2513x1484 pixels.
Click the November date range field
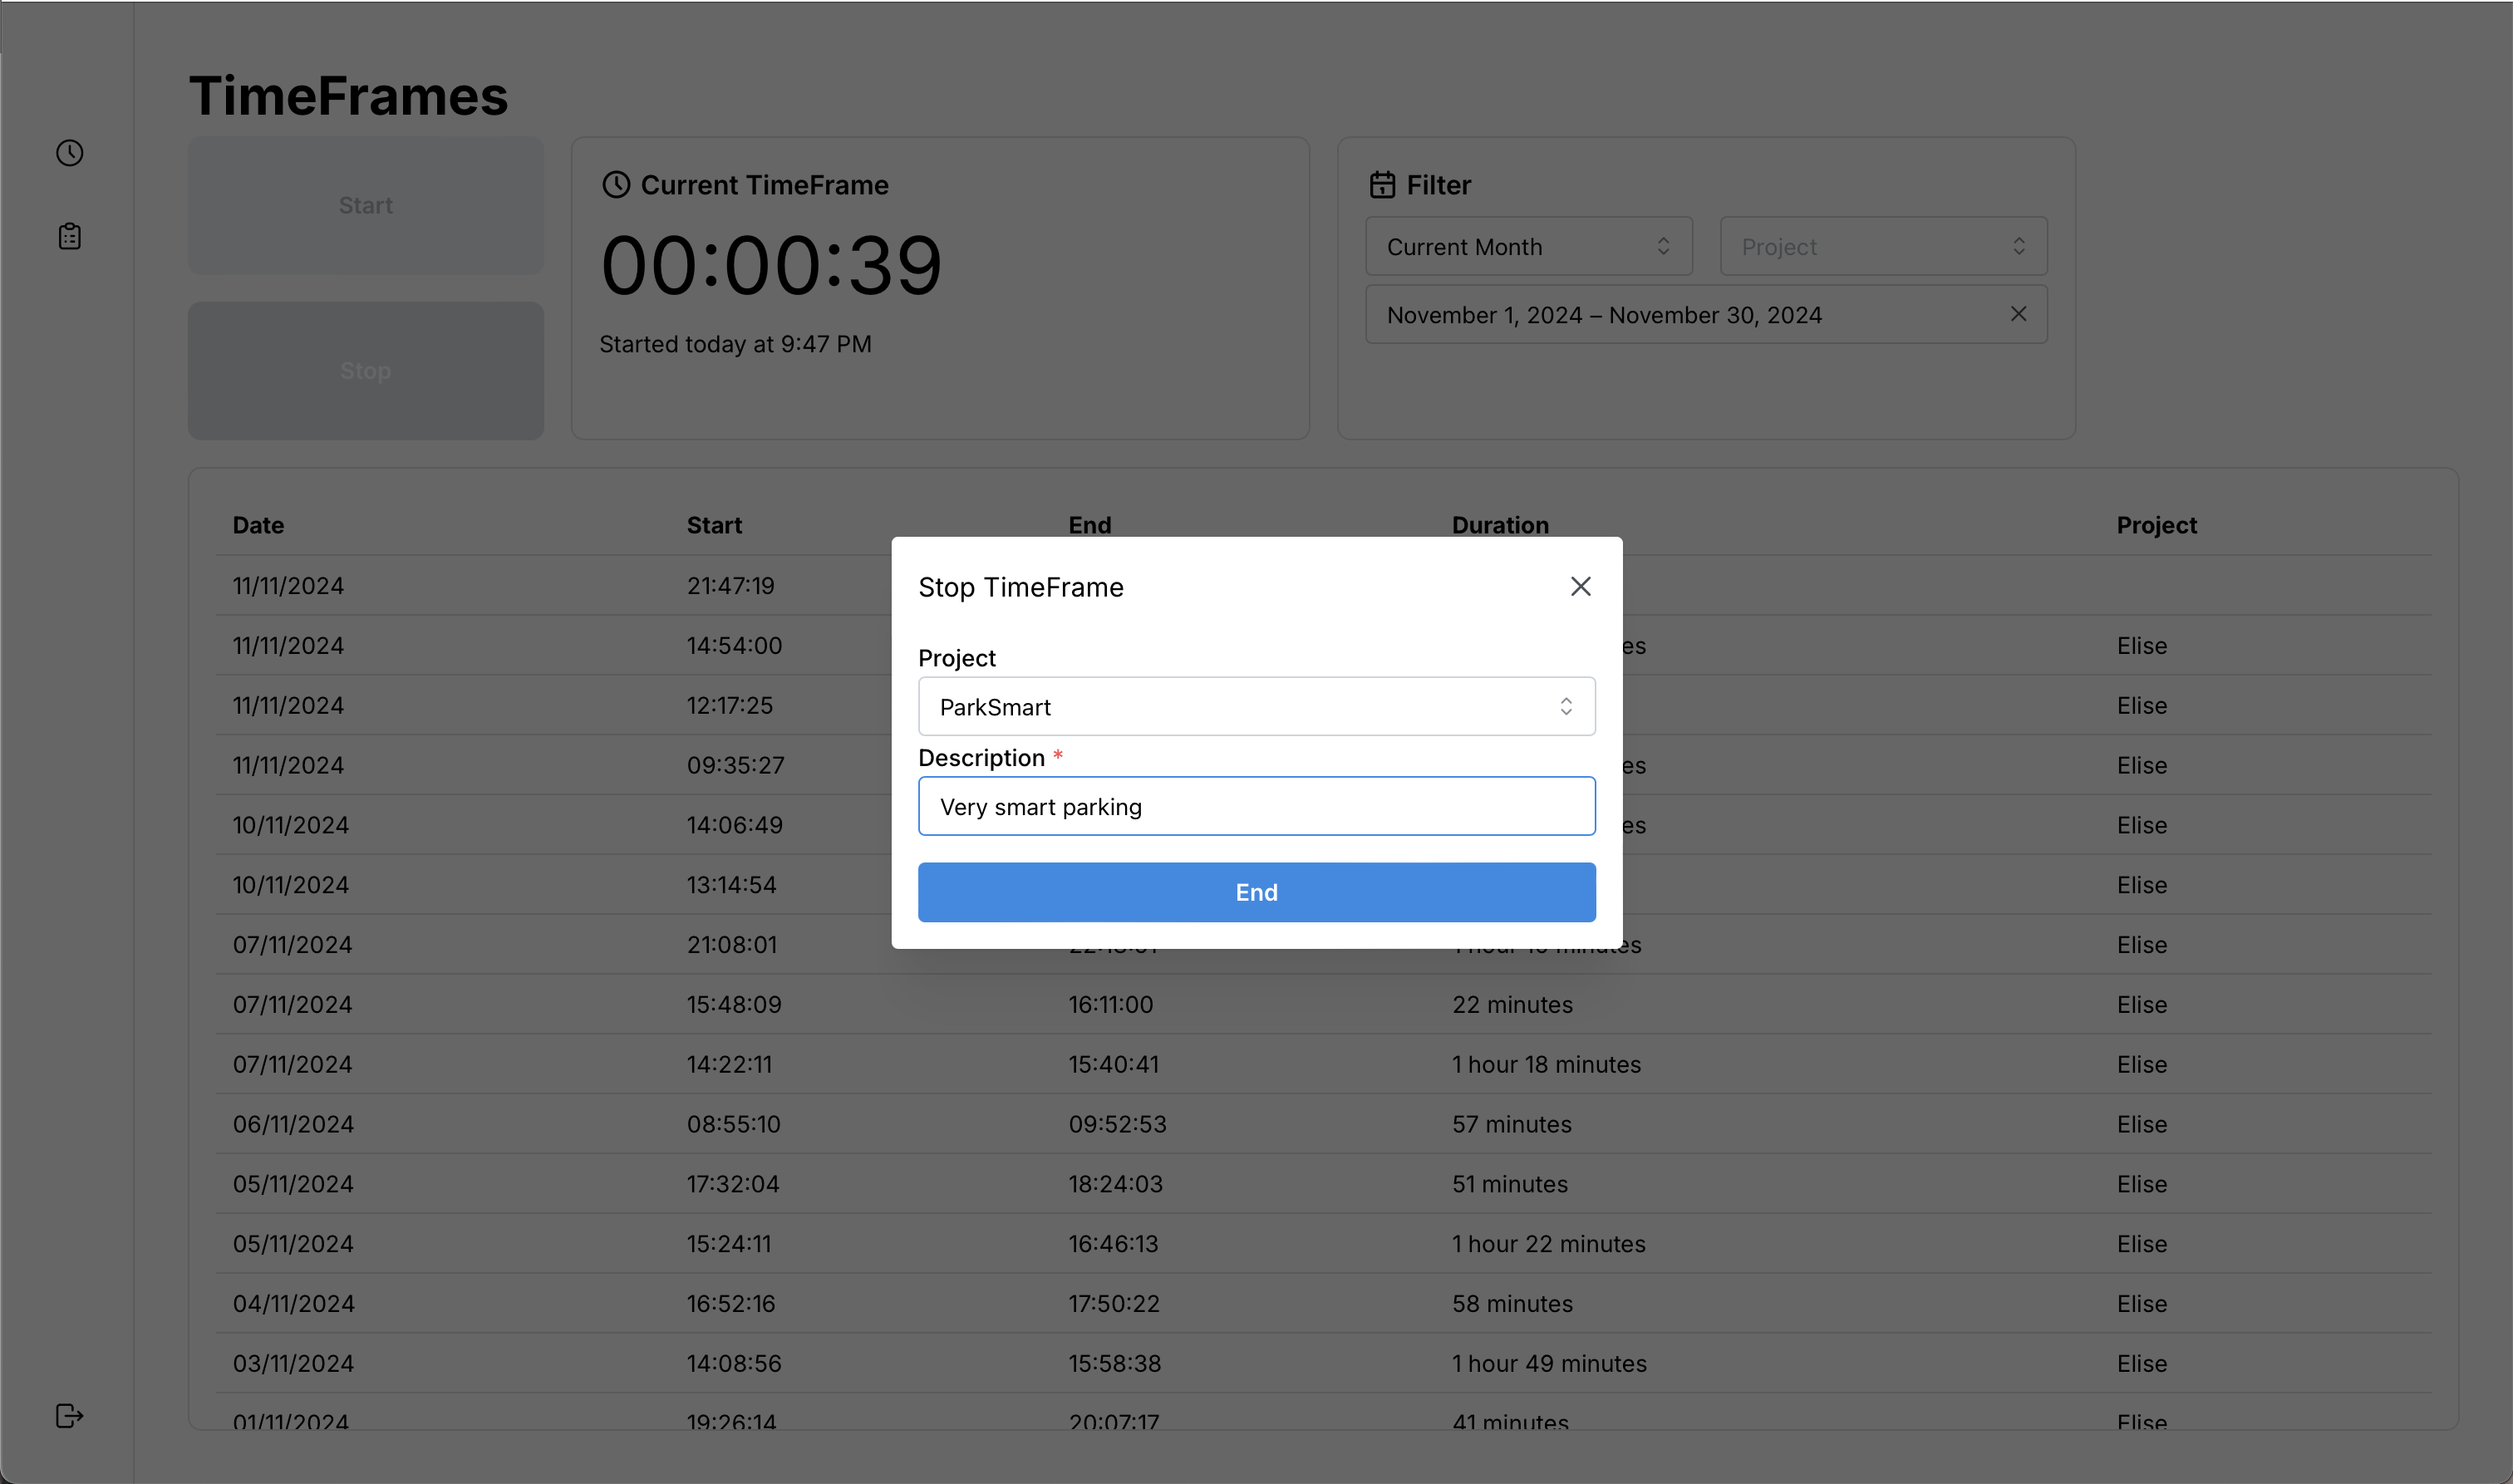[1680, 315]
